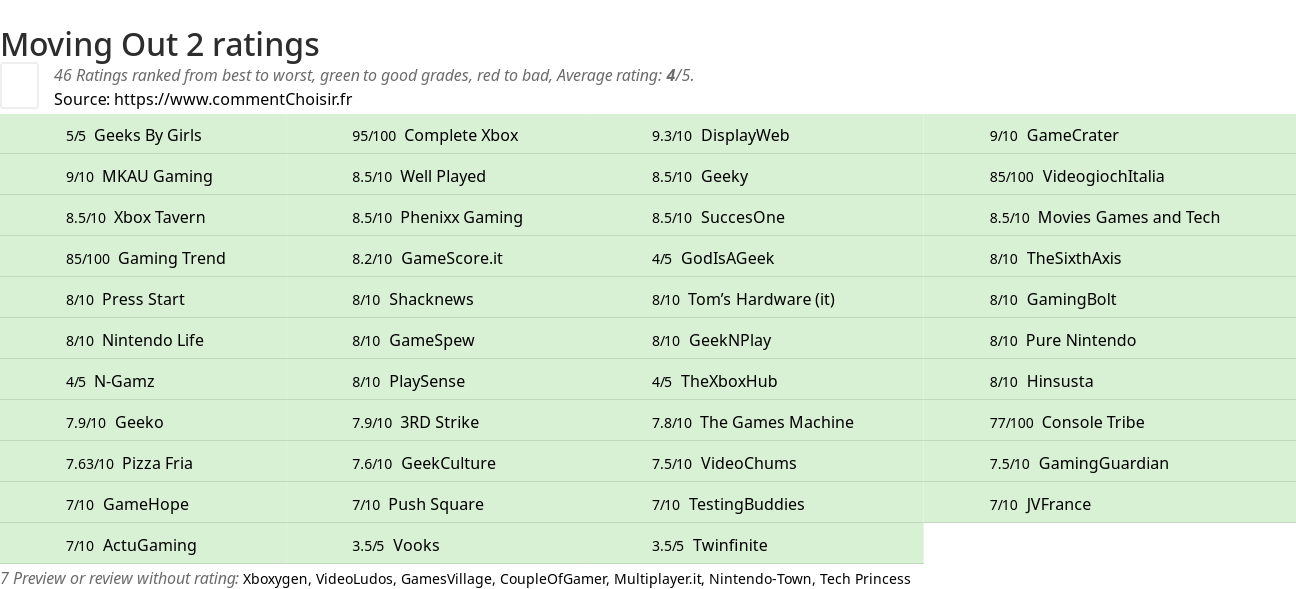Click the small square logo box beside source
The width and height of the screenshot is (1296, 589).
click(19, 85)
